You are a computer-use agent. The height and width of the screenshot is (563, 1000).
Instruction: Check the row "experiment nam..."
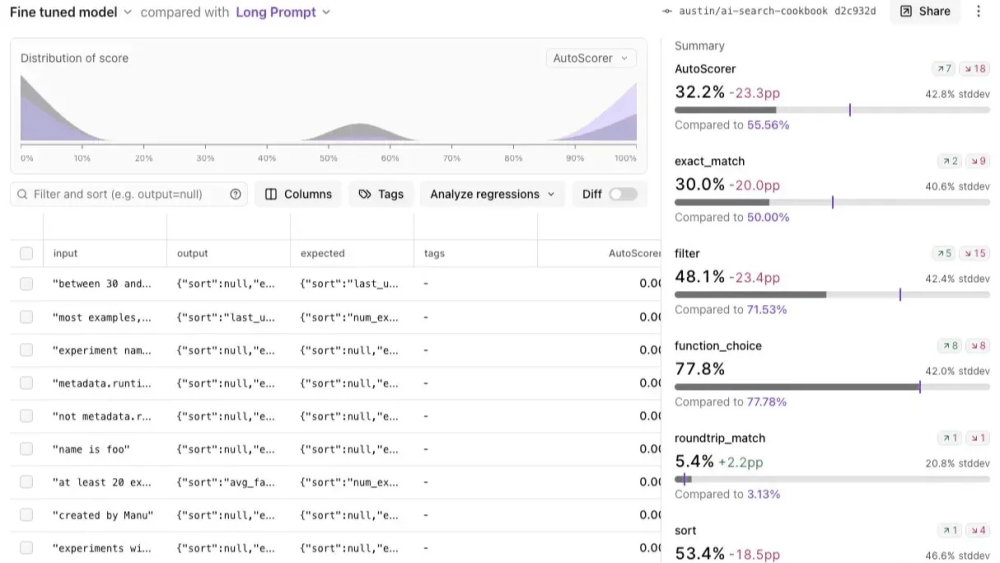click(26, 350)
